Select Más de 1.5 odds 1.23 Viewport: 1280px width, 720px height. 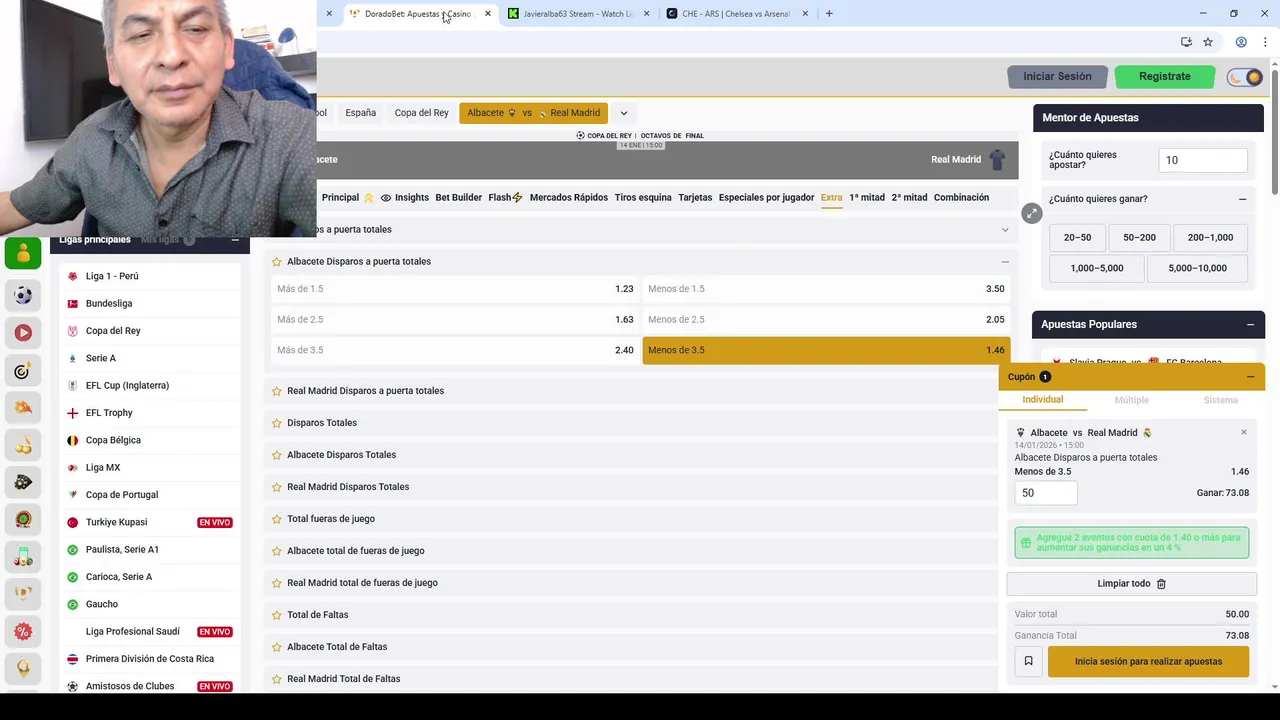coord(455,289)
